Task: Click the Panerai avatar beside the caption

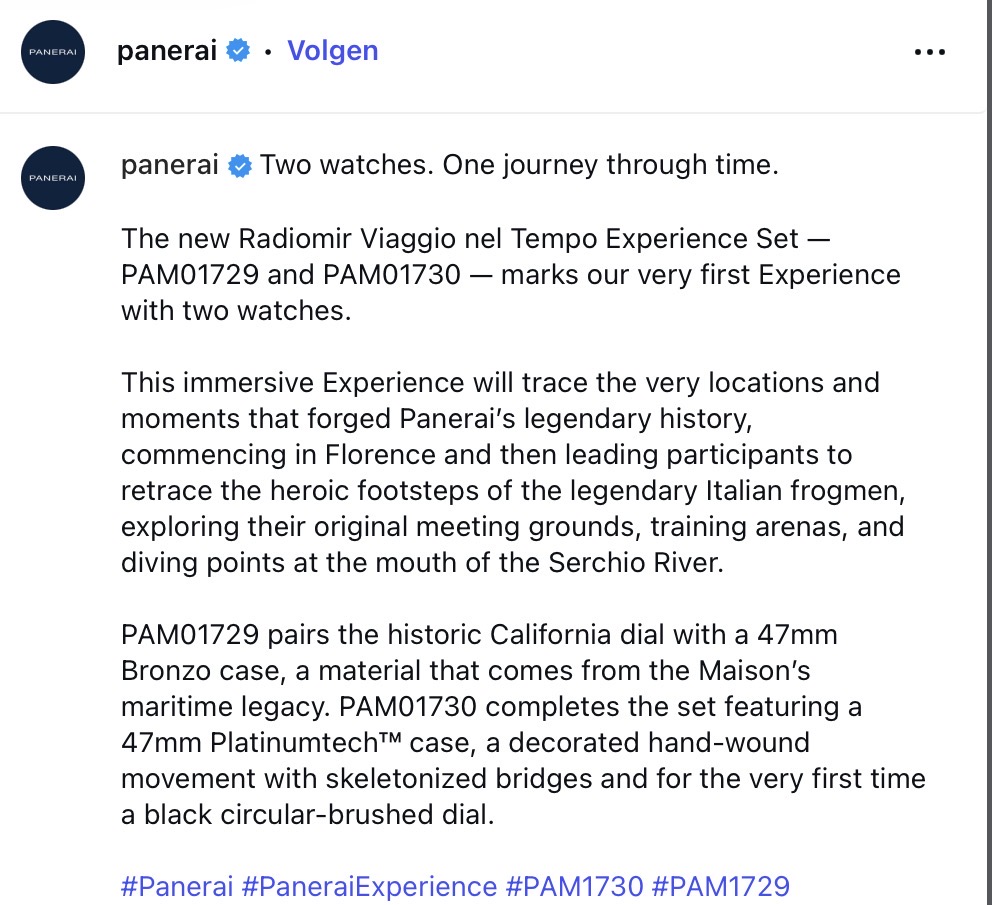Action: click(x=52, y=177)
